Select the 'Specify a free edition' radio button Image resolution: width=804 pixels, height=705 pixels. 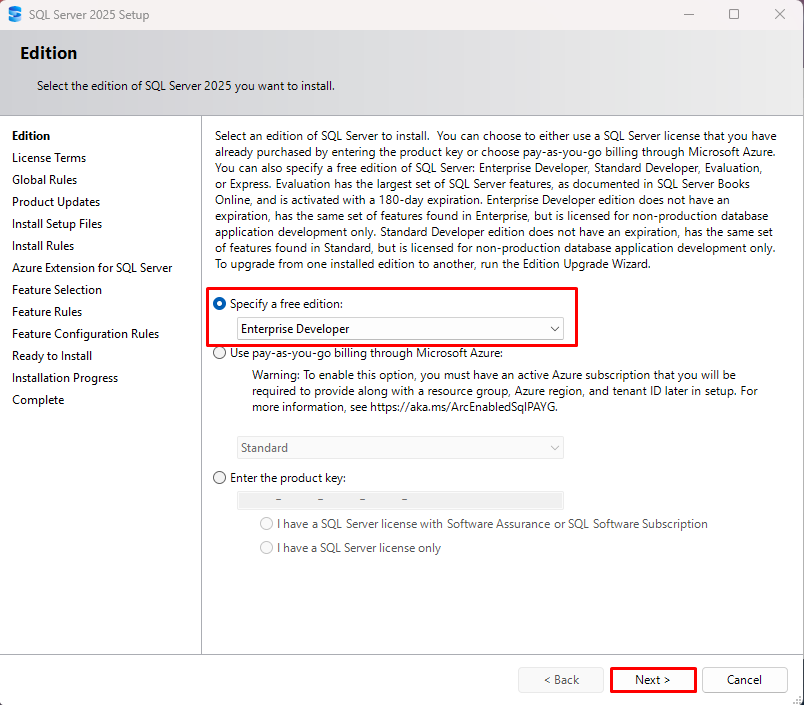click(219, 304)
